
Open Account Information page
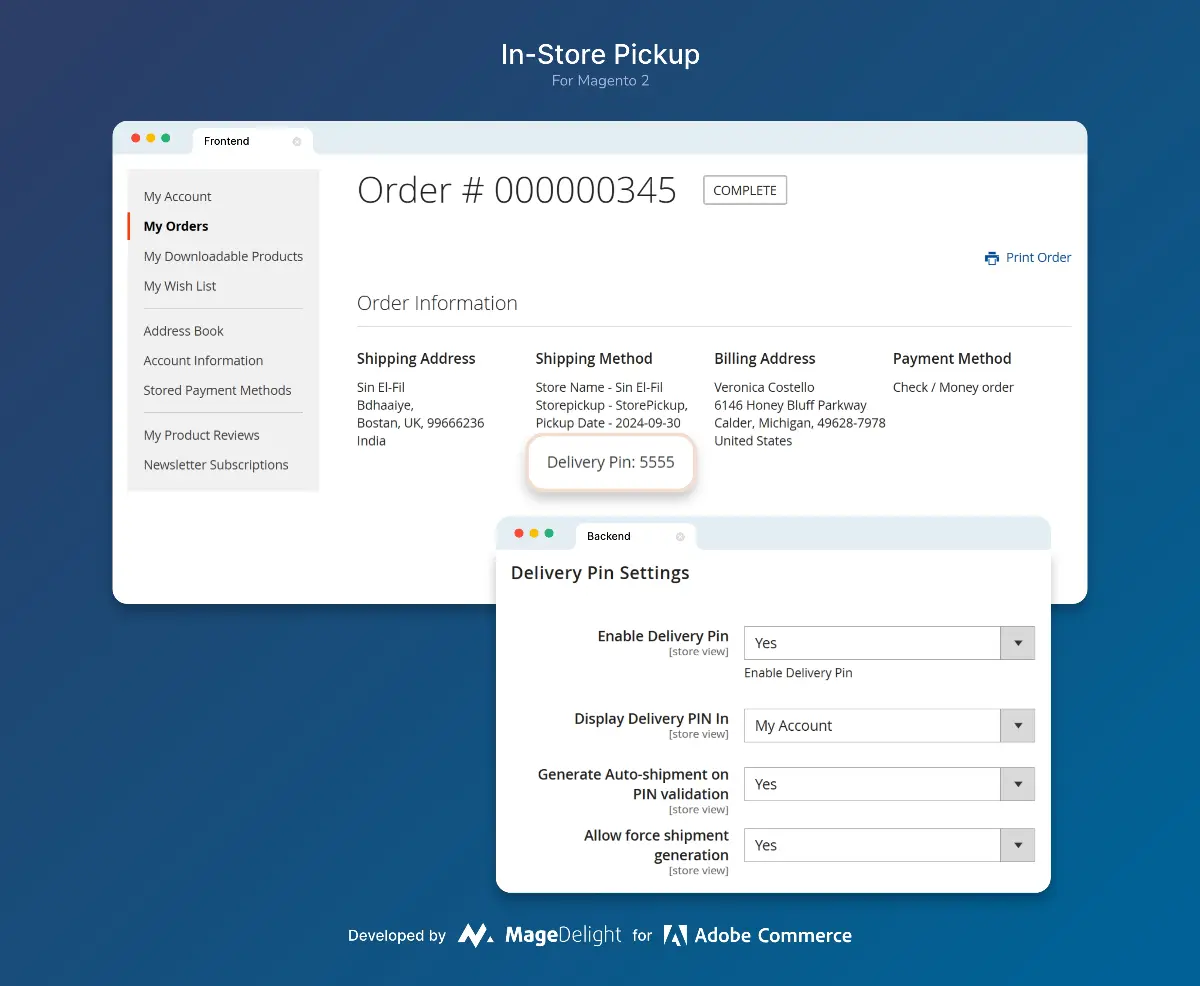click(203, 361)
